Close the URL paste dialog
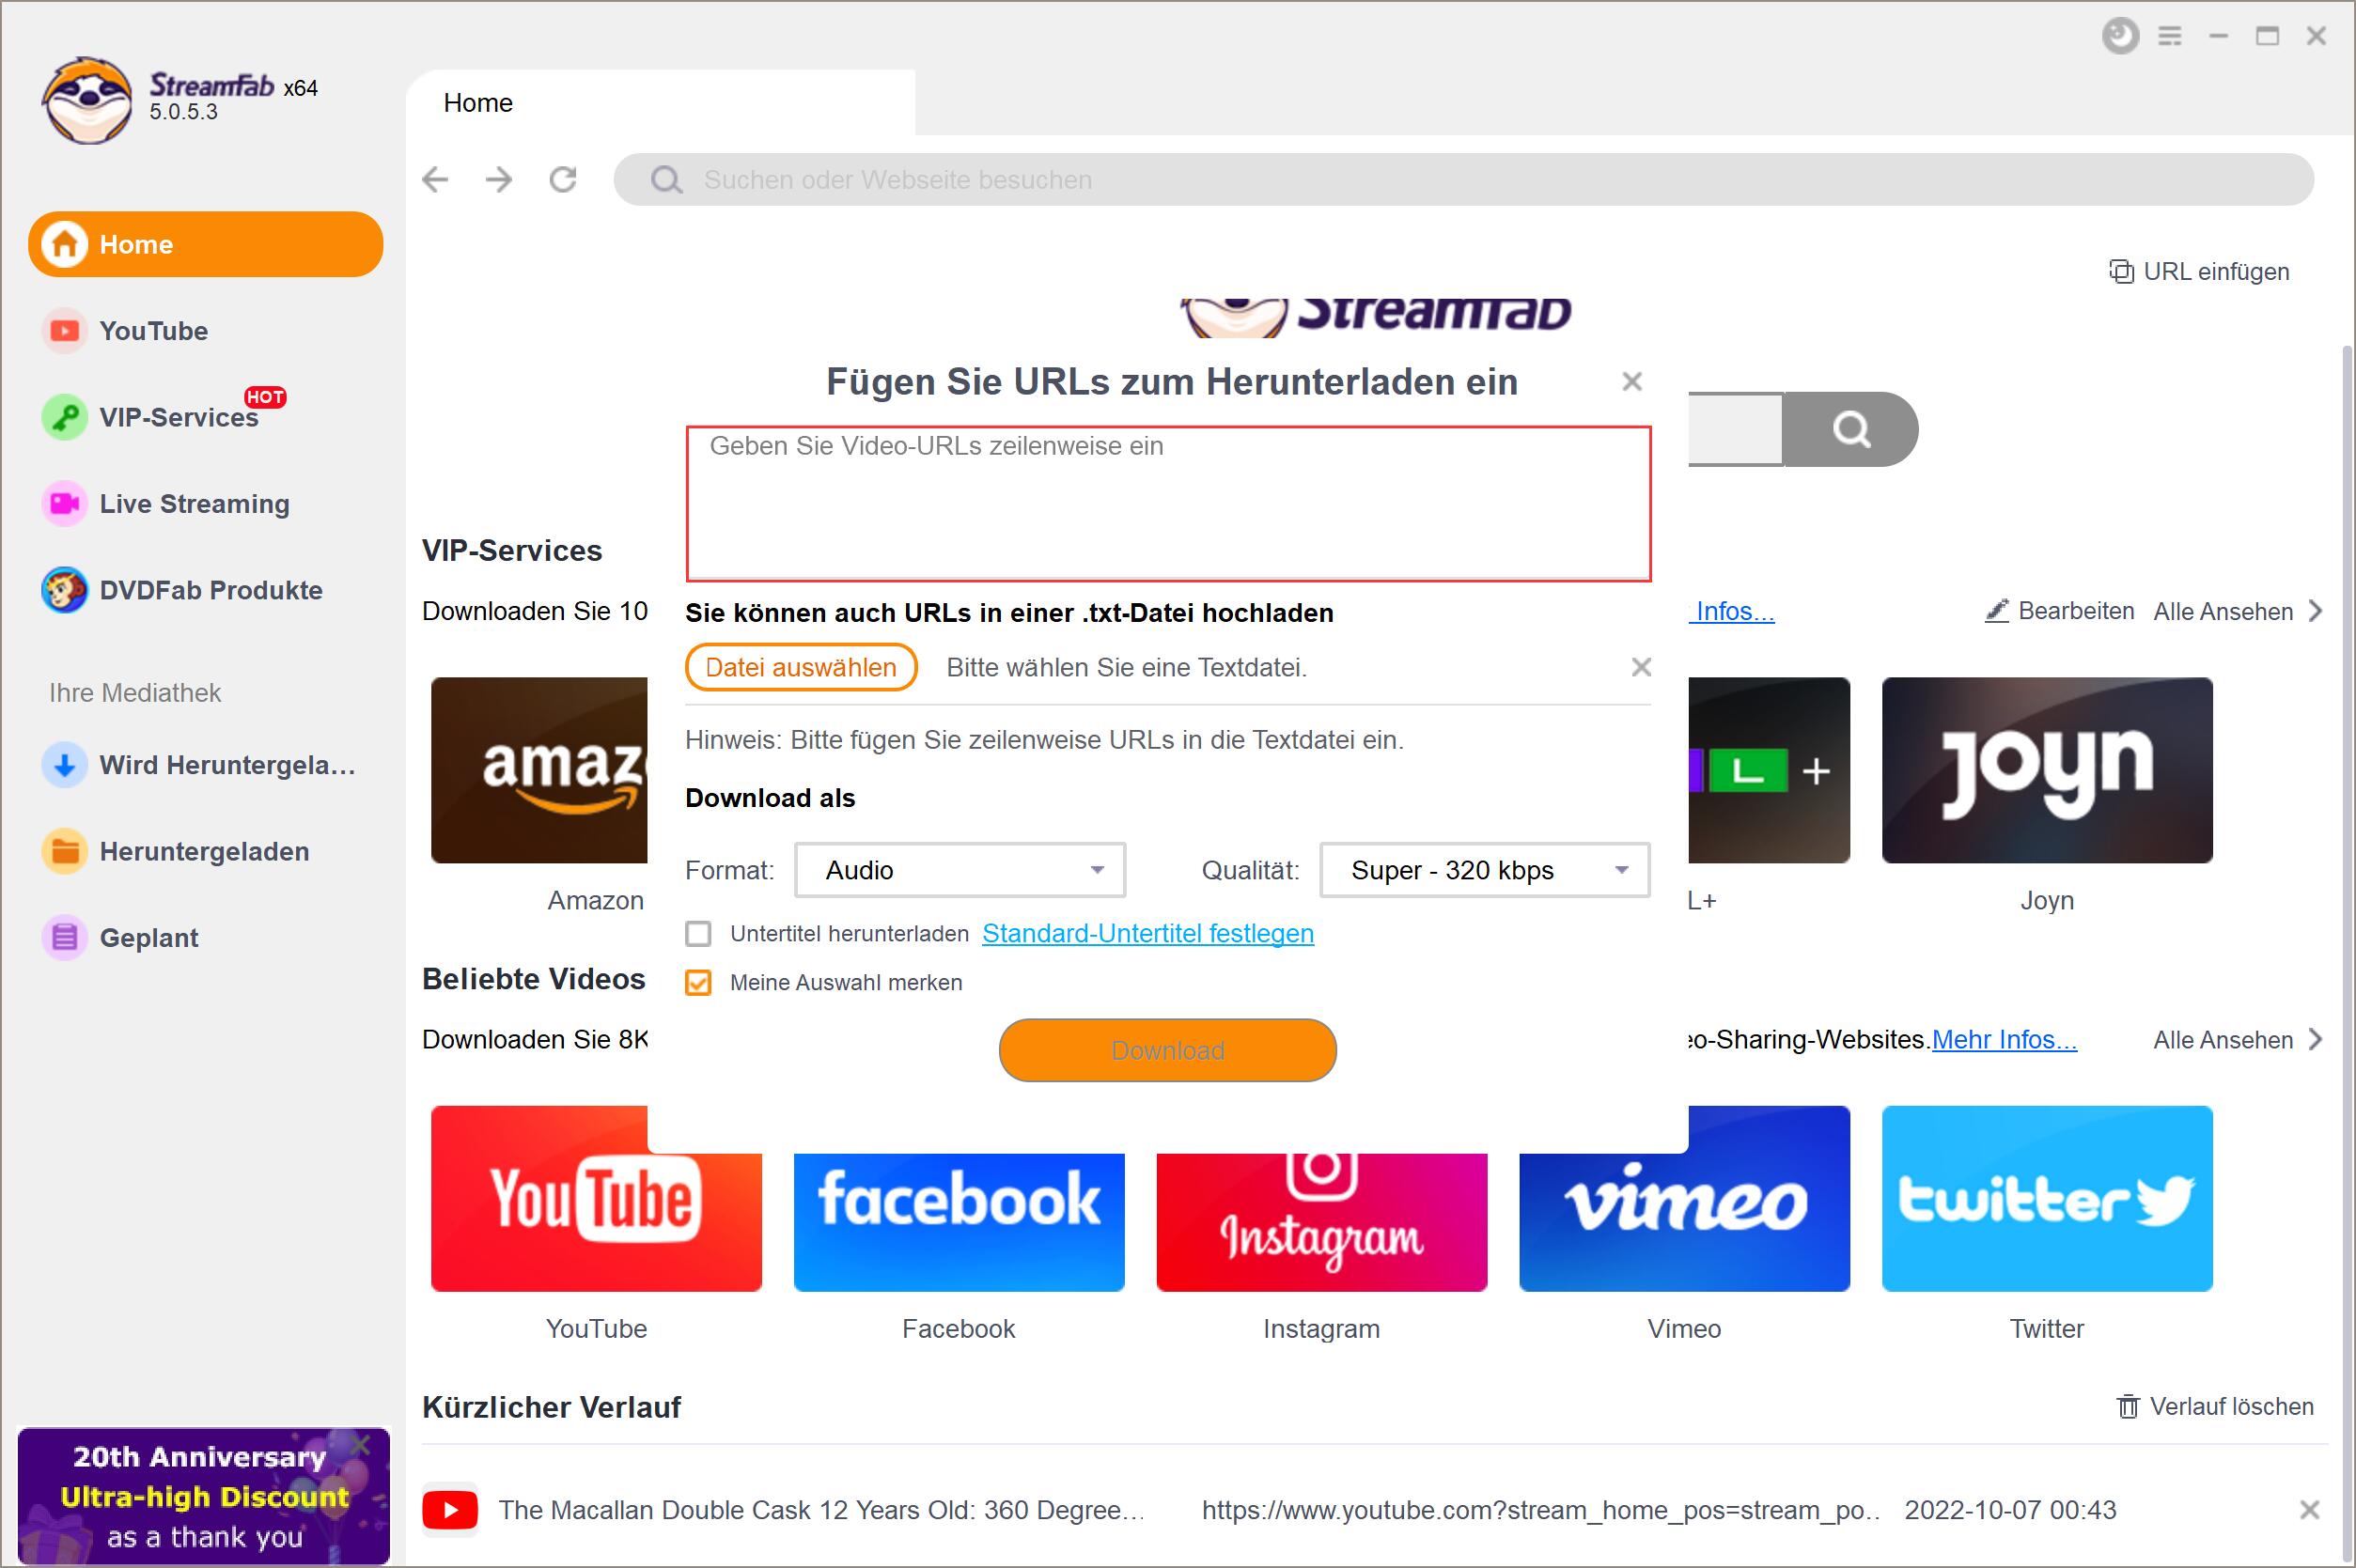The image size is (2356, 1568). click(1632, 381)
